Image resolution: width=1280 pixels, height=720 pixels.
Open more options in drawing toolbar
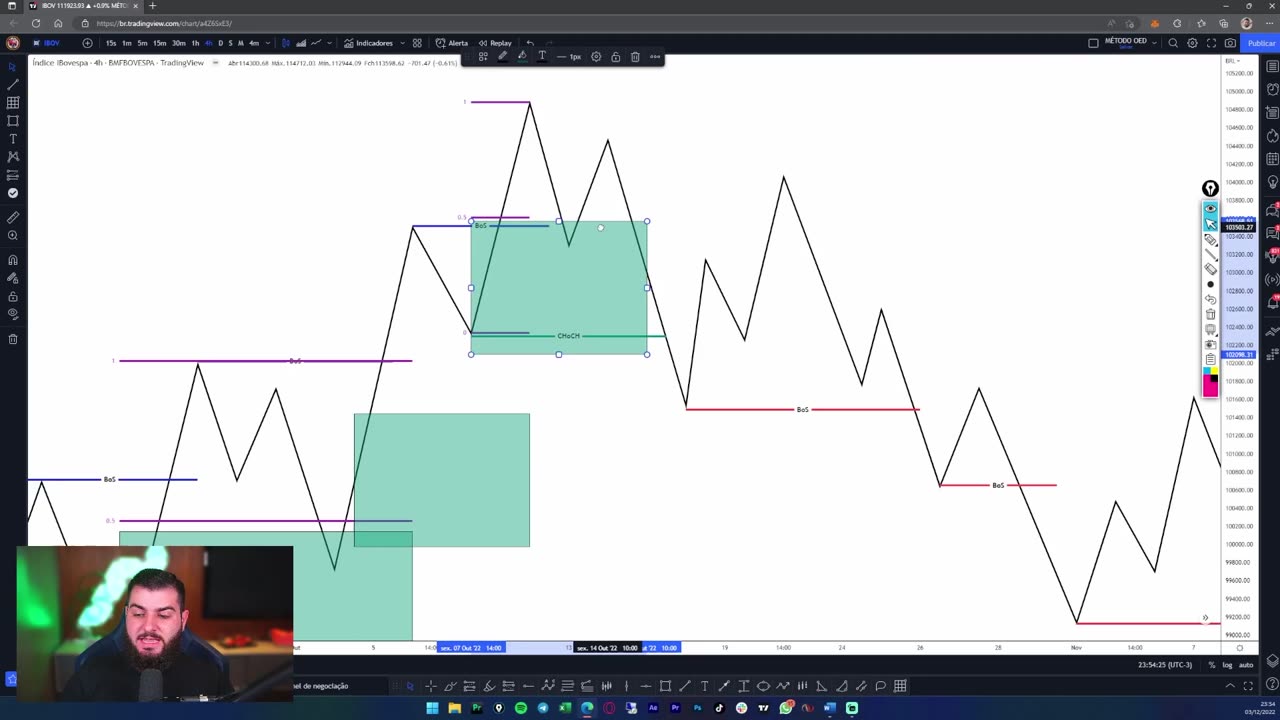655,57
